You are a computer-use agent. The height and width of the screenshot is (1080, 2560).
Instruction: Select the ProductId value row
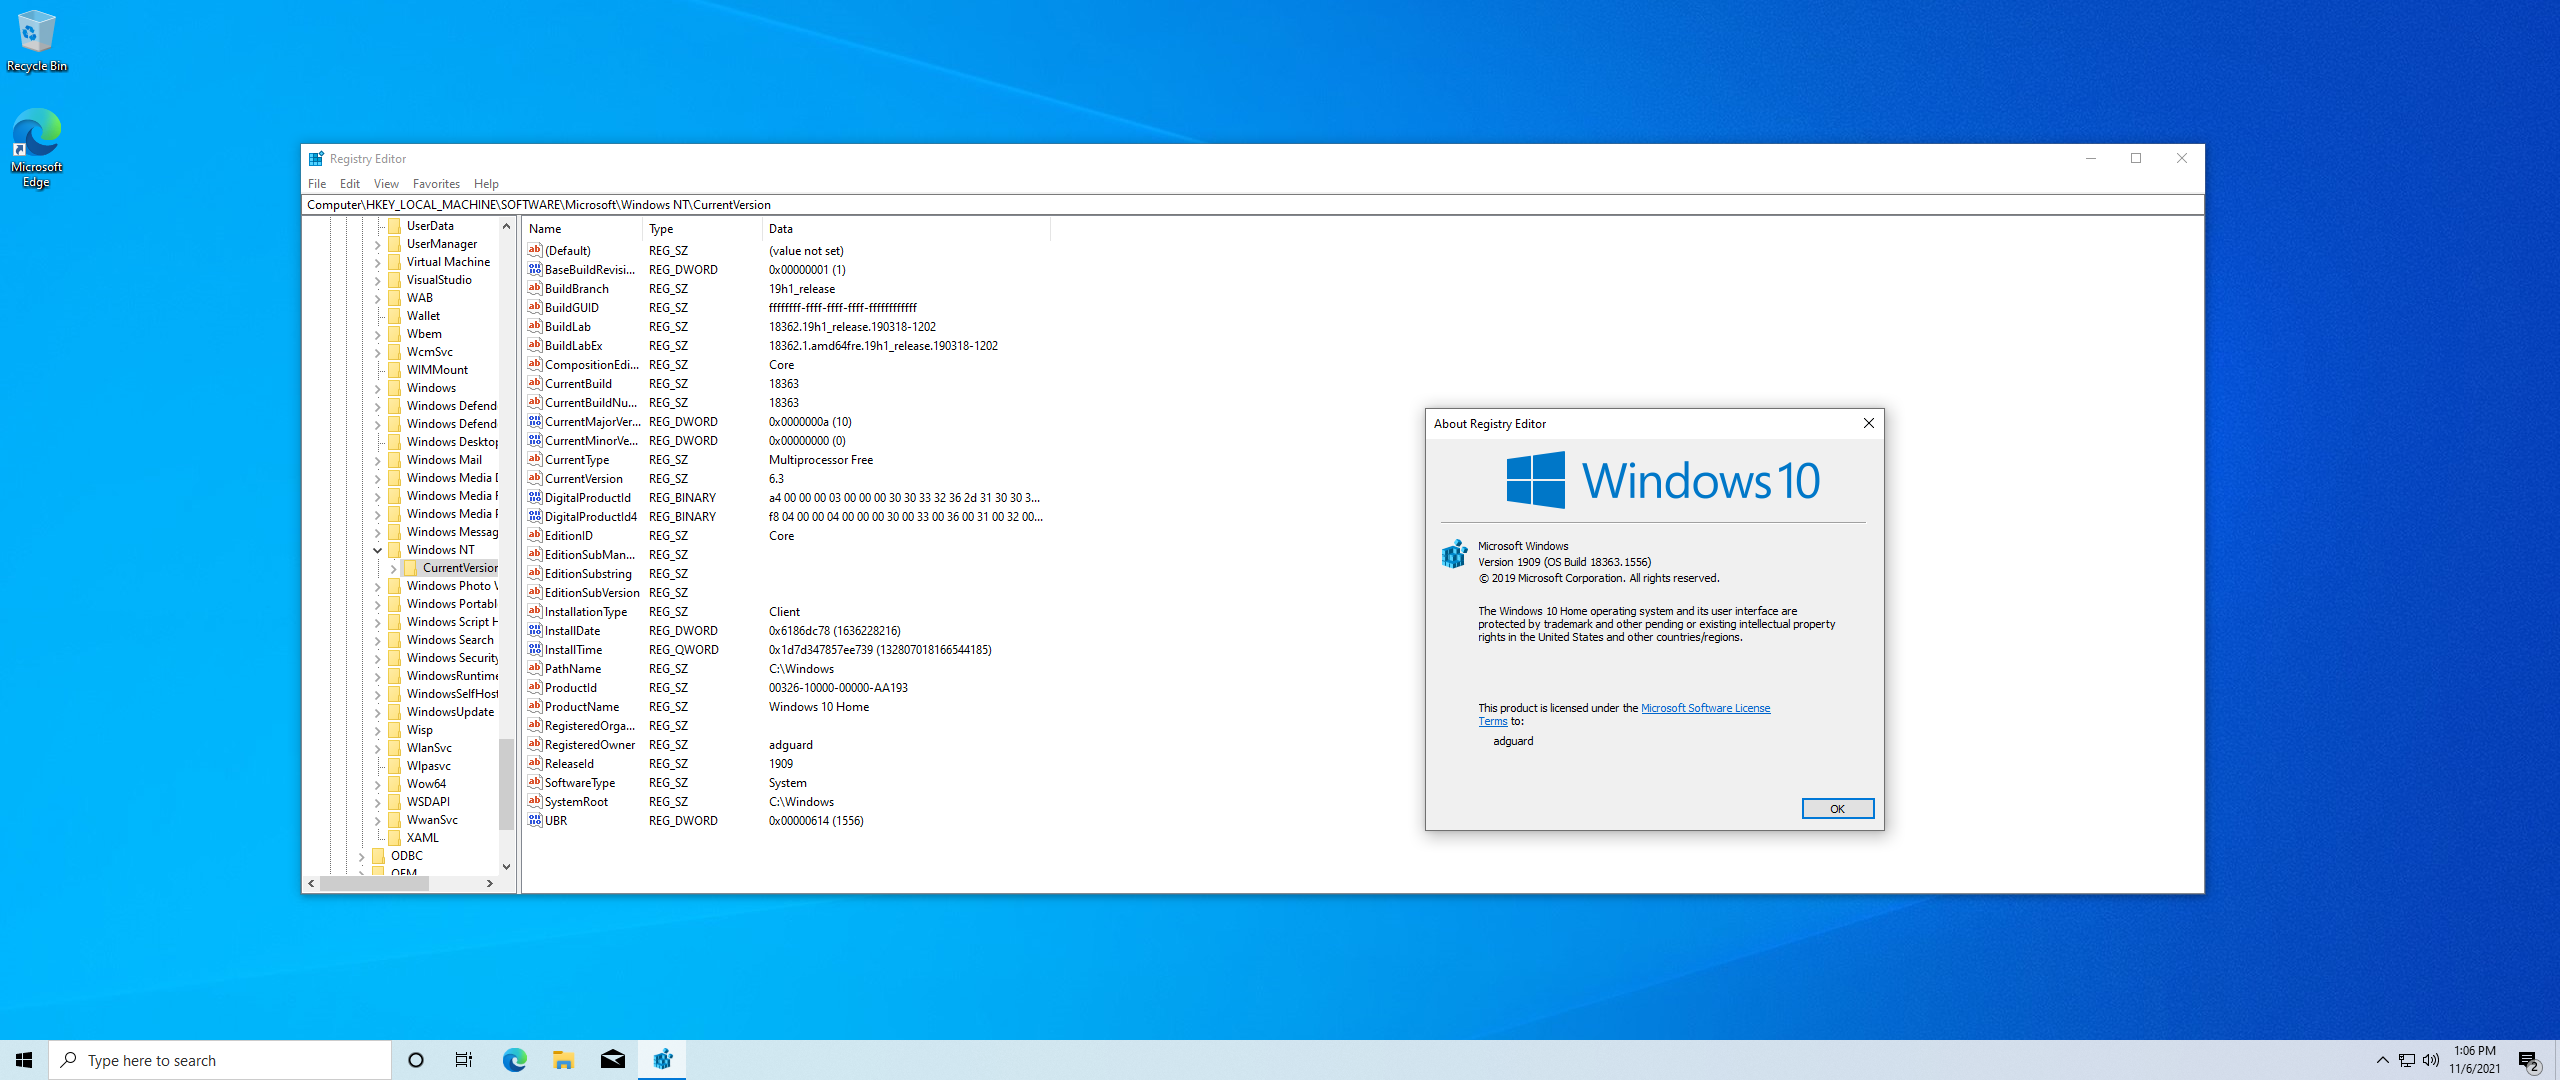[x=785, y=687]
